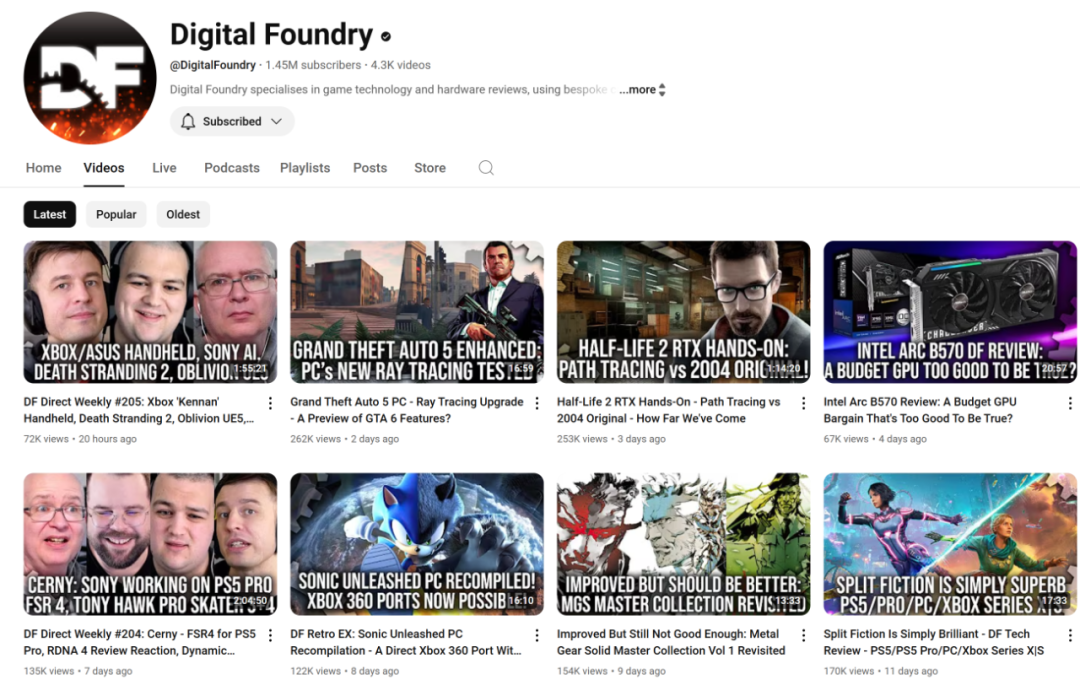
Task: Open three-dot menu for Metal Gear Solid video
Action: point(803,635)
